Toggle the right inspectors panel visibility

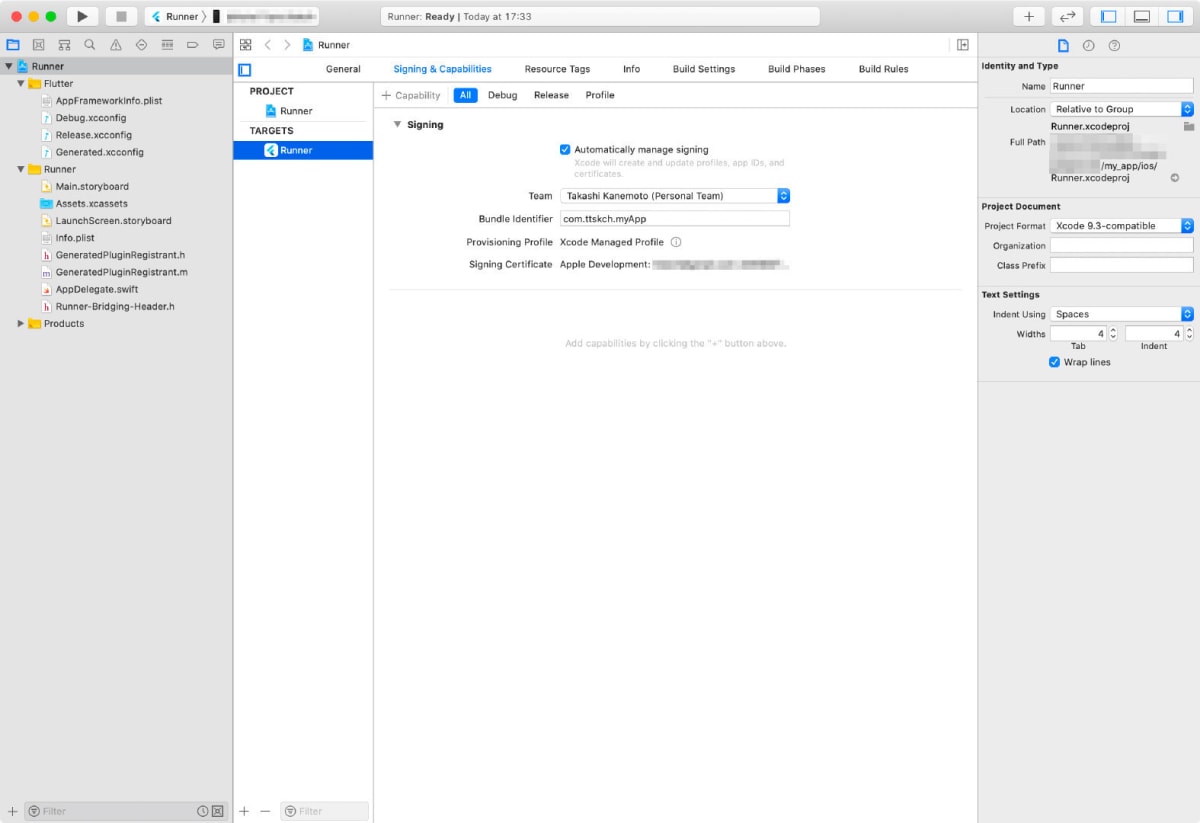(1175, 16)
